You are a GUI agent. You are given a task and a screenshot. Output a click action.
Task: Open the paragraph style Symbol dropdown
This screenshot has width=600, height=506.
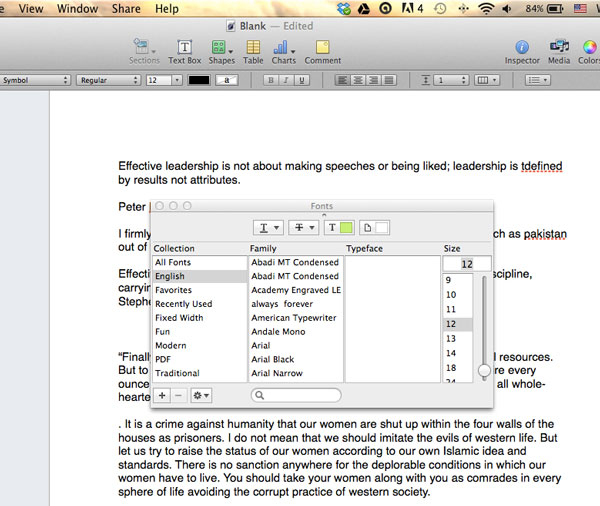[34, 80]
